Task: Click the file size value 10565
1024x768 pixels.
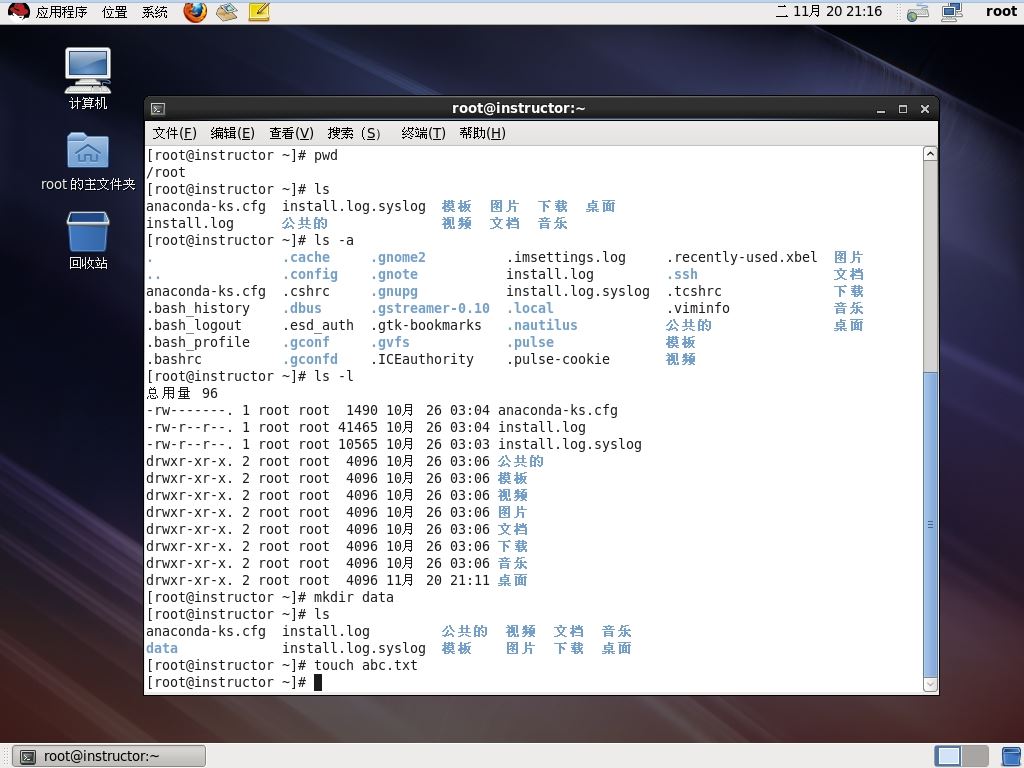Action: point(358,444)
